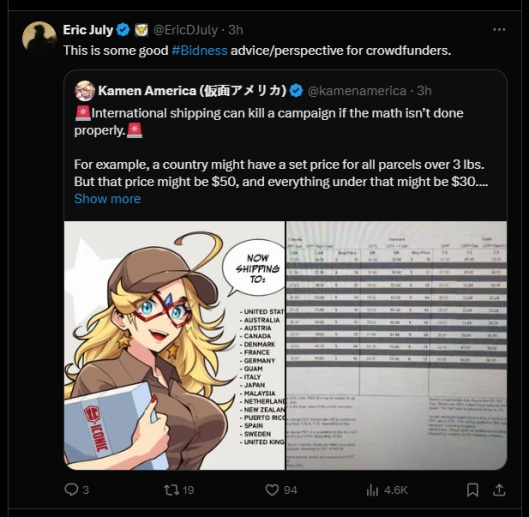Open the shipping spreadsheet photo
529x517 pixels.
point(396,345)
